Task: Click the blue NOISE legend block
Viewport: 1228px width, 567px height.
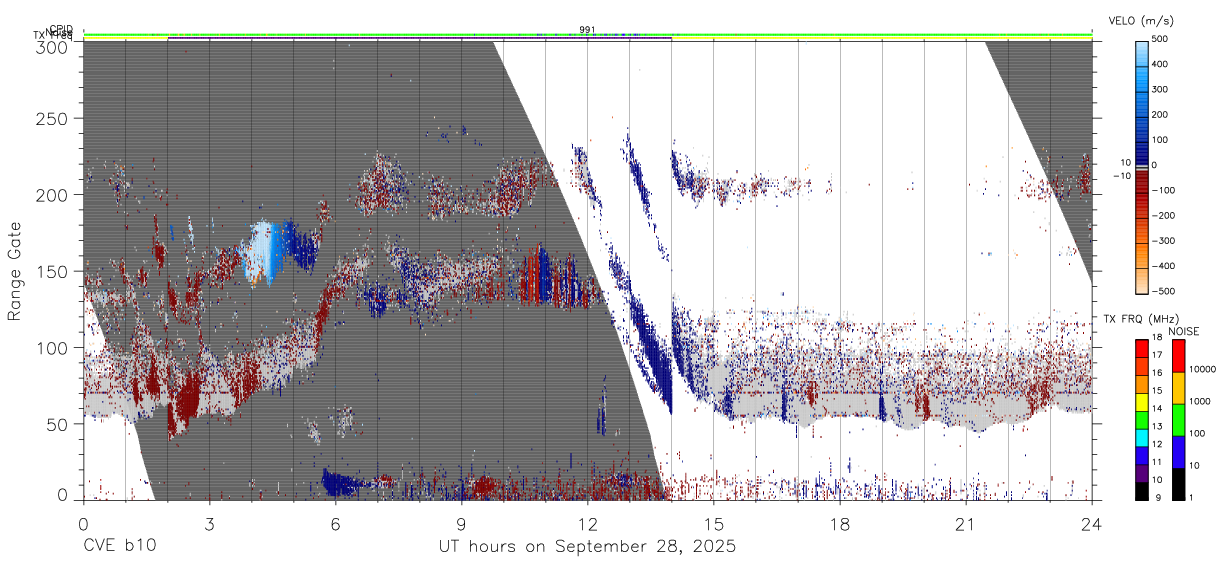Action: click(x=1177, y=452)
